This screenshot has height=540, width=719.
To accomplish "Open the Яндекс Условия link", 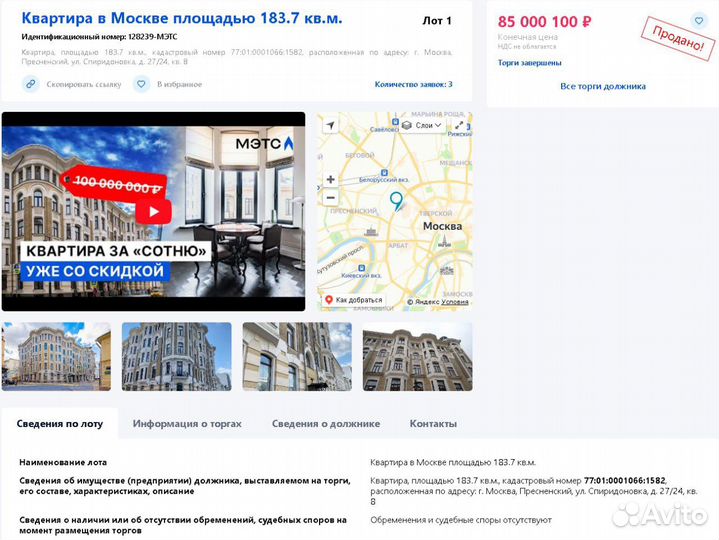I will point(454,302).
